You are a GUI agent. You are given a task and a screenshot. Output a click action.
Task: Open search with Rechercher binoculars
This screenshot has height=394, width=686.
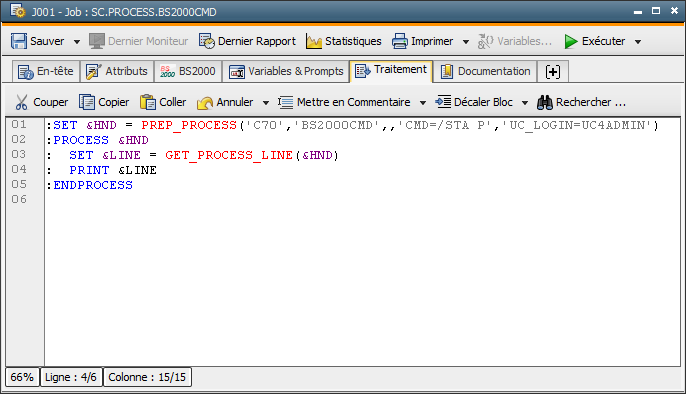point(545,102)
